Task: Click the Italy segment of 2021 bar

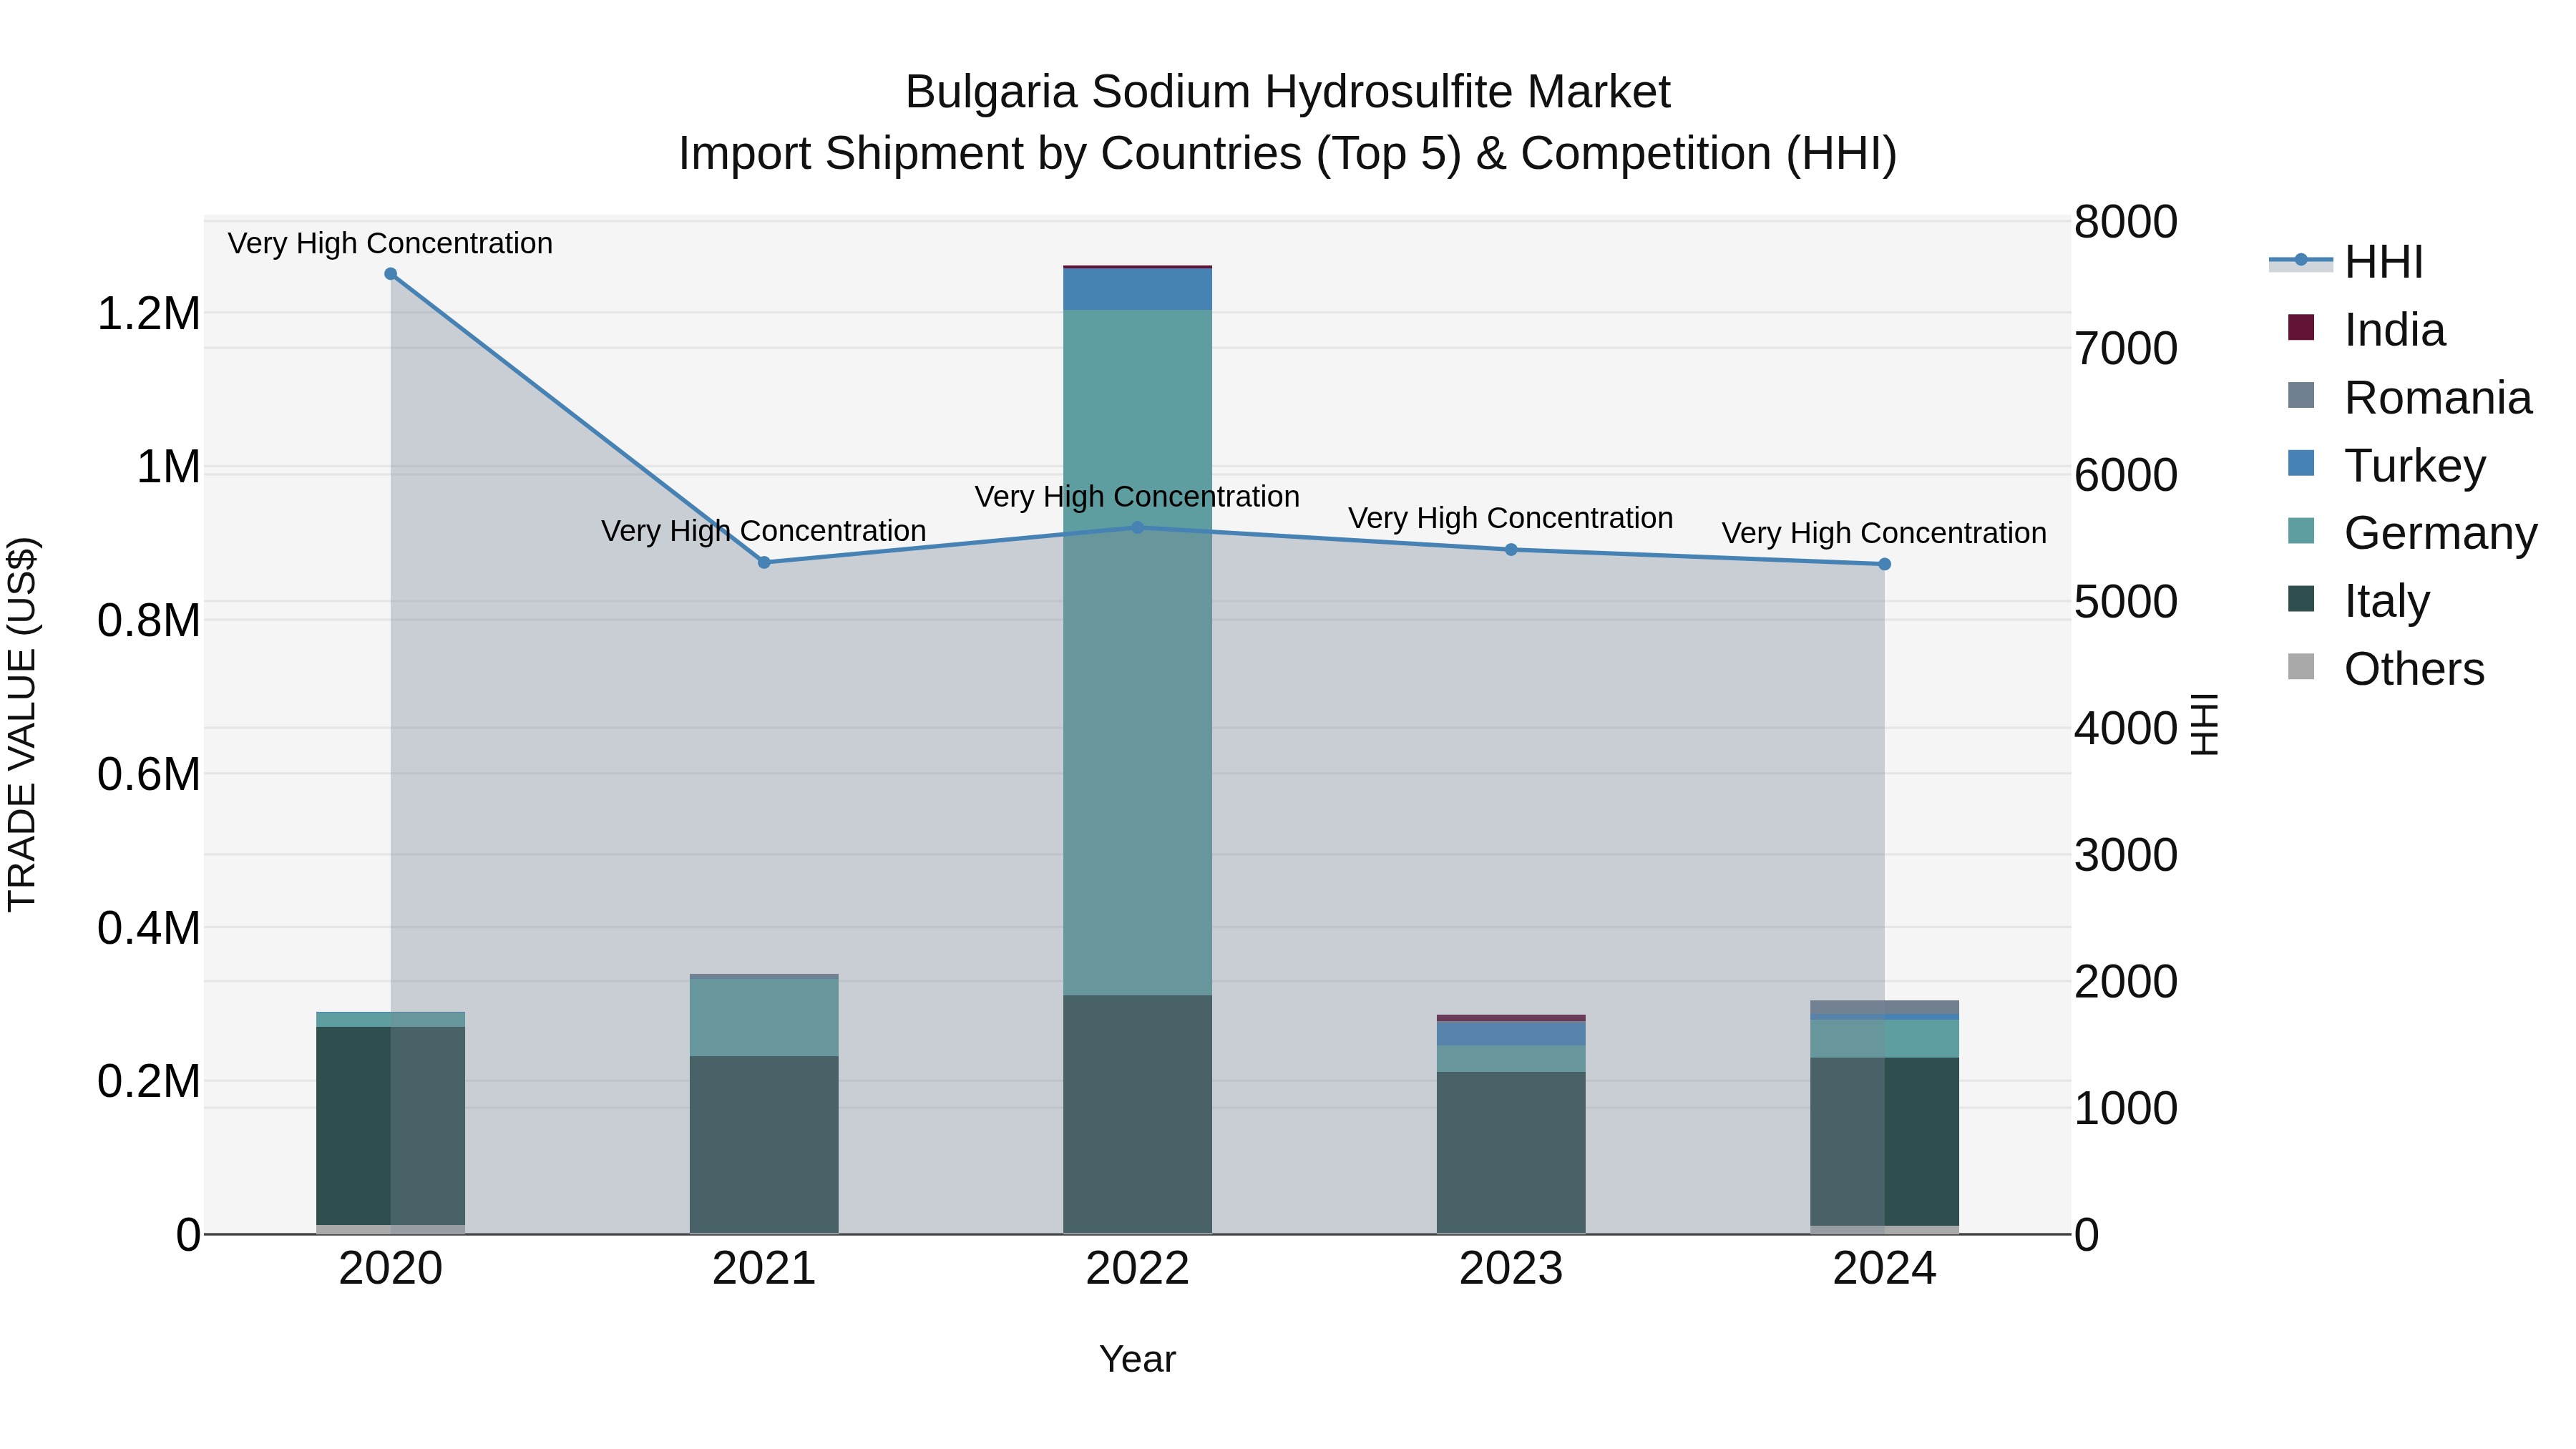Action: click(764, 1145)
